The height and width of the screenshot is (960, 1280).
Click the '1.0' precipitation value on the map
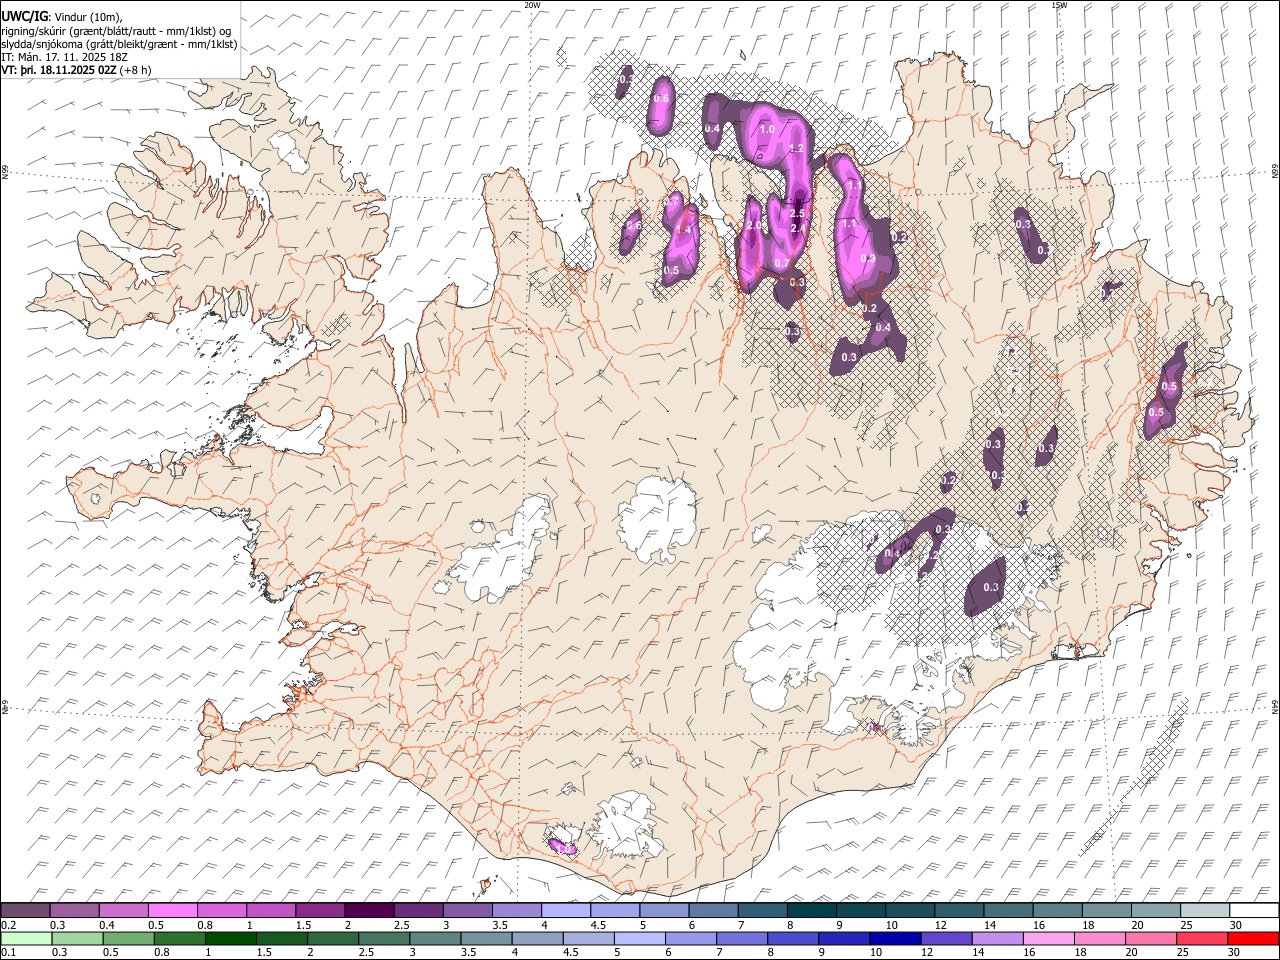(x=767, y=130)
